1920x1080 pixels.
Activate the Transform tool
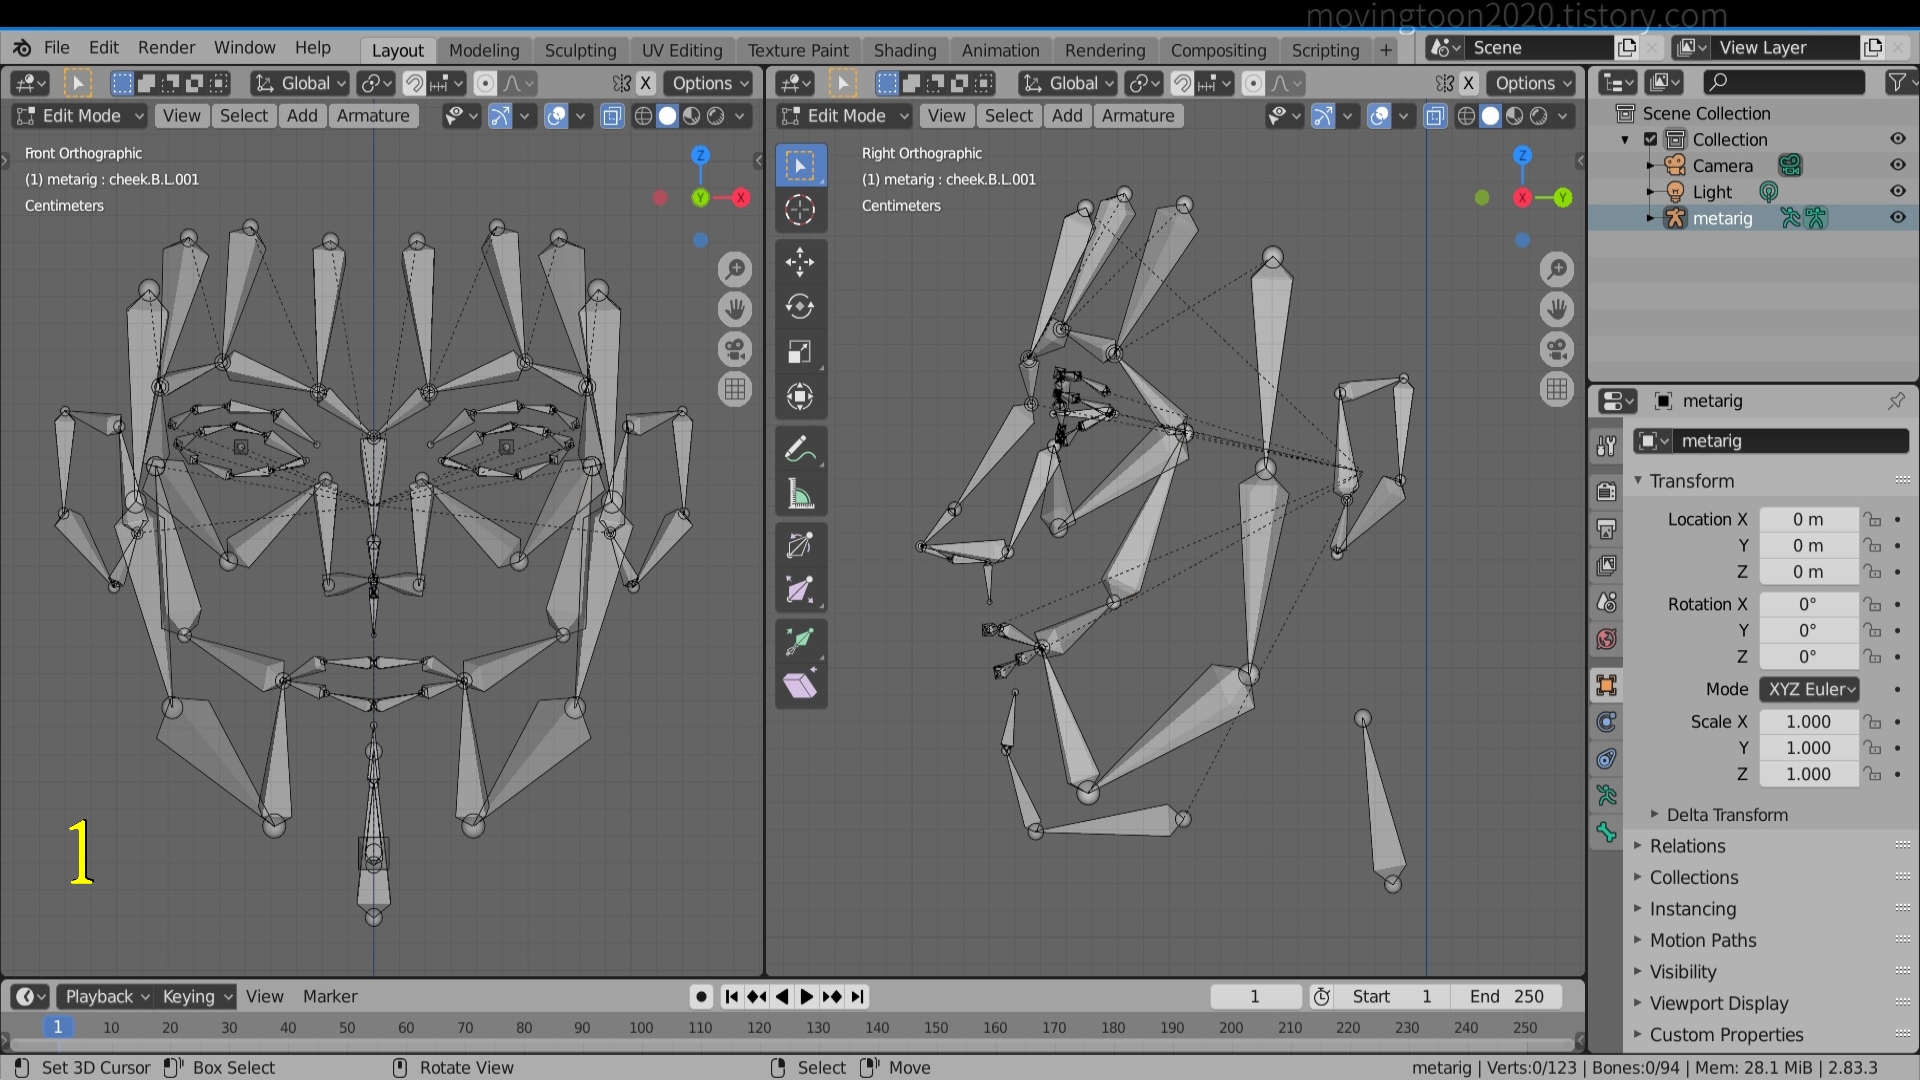coord(800,396)
